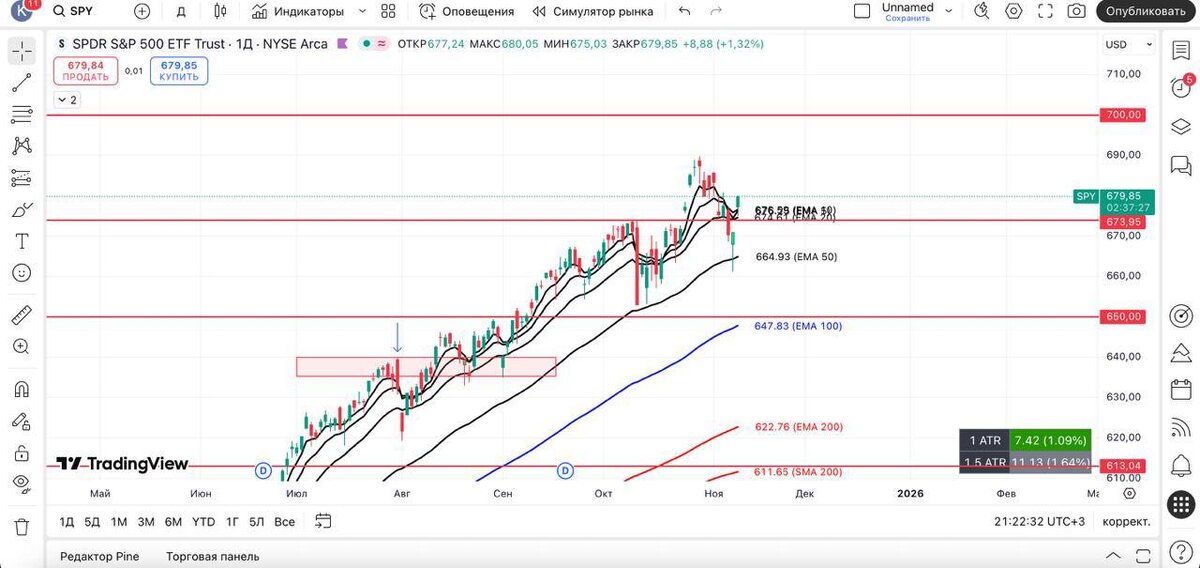This screenshot has width=1200, height=568.
Task: Add symbol to compare with plus
Action: coord(142,11)
